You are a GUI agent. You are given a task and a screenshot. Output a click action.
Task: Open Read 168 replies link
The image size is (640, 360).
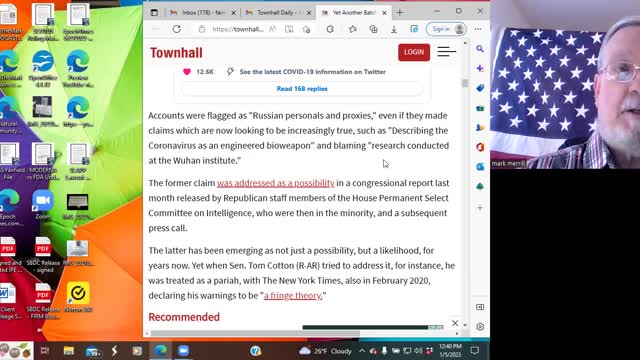coord(302,89)
